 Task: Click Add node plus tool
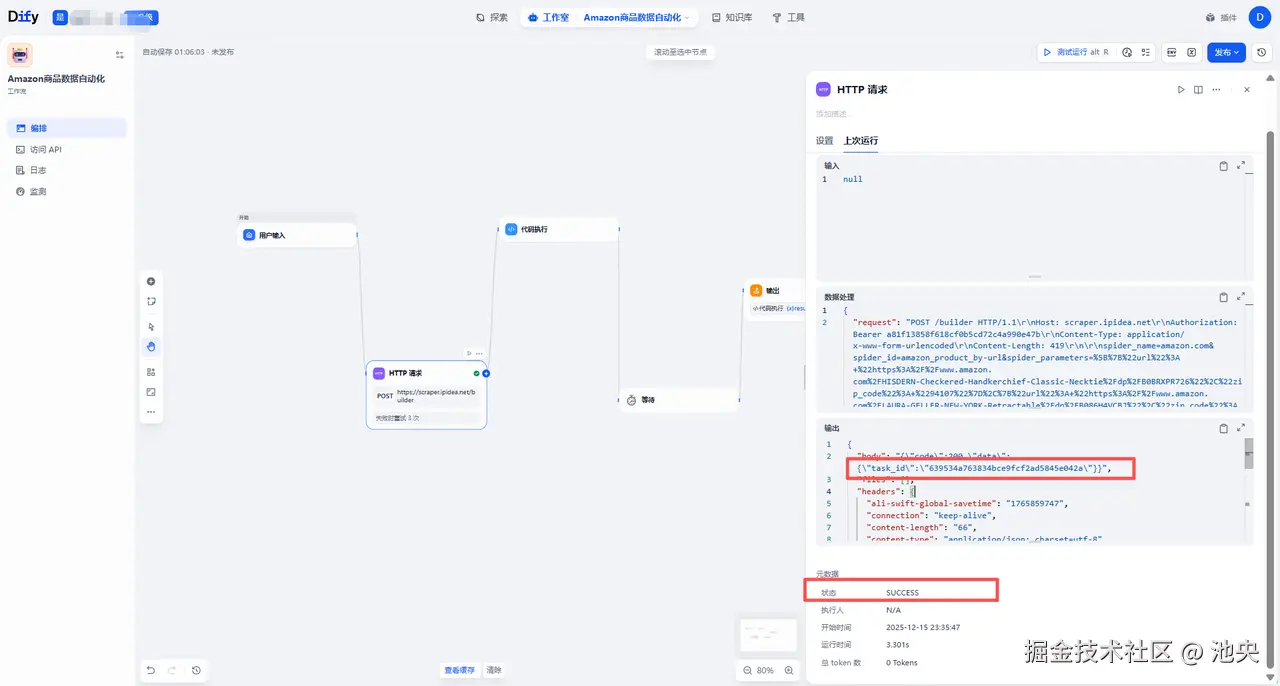tap(151, 281)
